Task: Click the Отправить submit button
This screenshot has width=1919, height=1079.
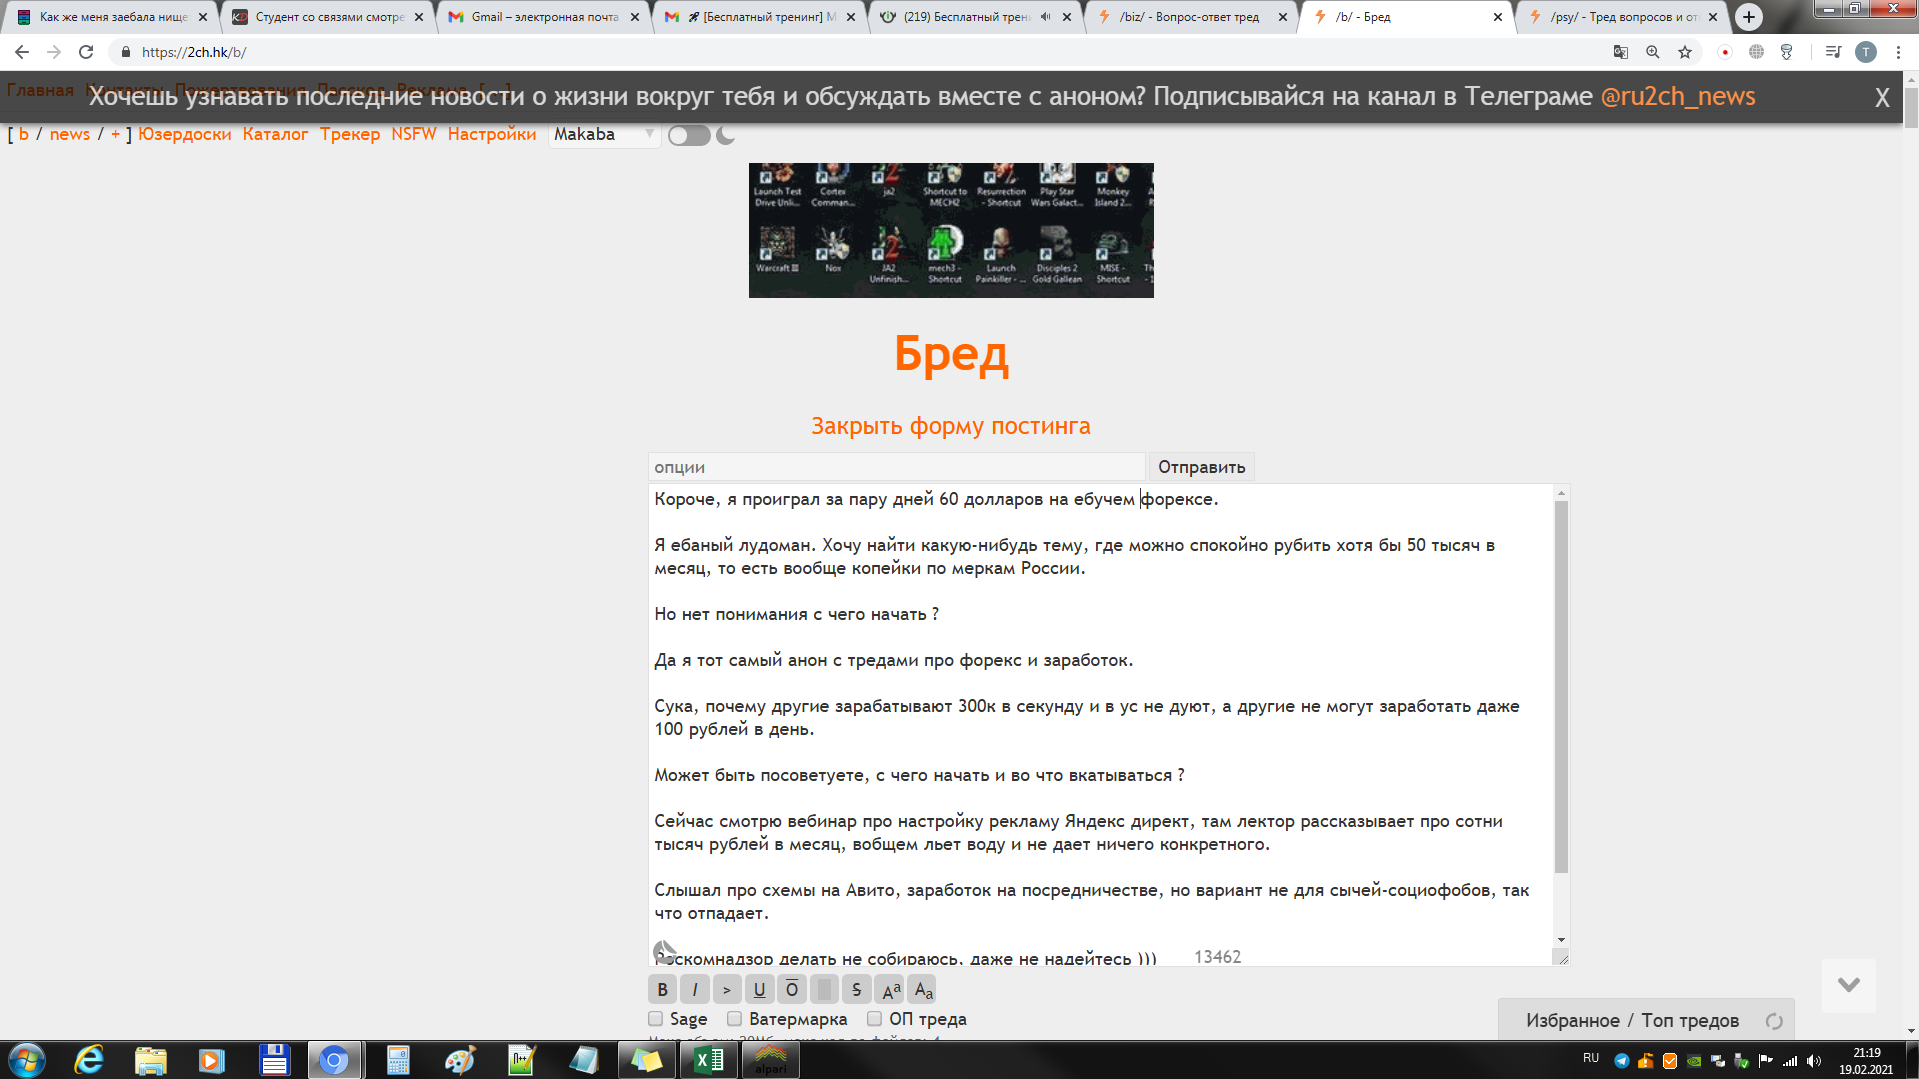Action: (x=1201, y=467)
